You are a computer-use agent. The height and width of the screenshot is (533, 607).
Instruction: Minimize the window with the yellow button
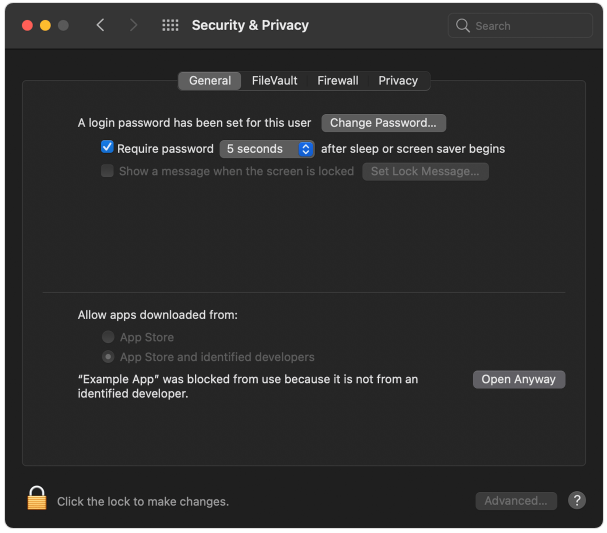tap(45, 25)
